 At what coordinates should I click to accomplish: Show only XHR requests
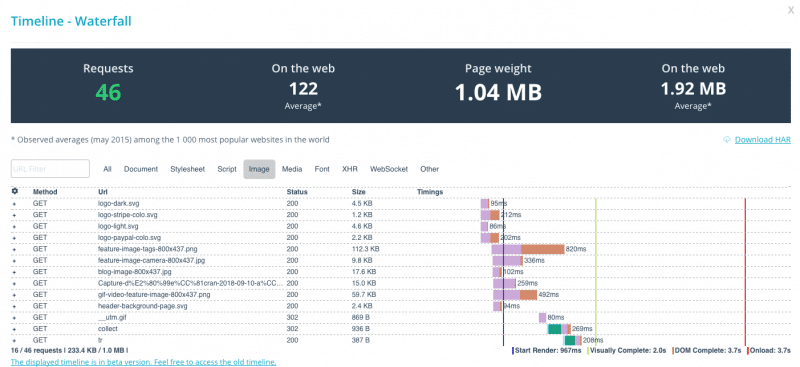point(349,169)
